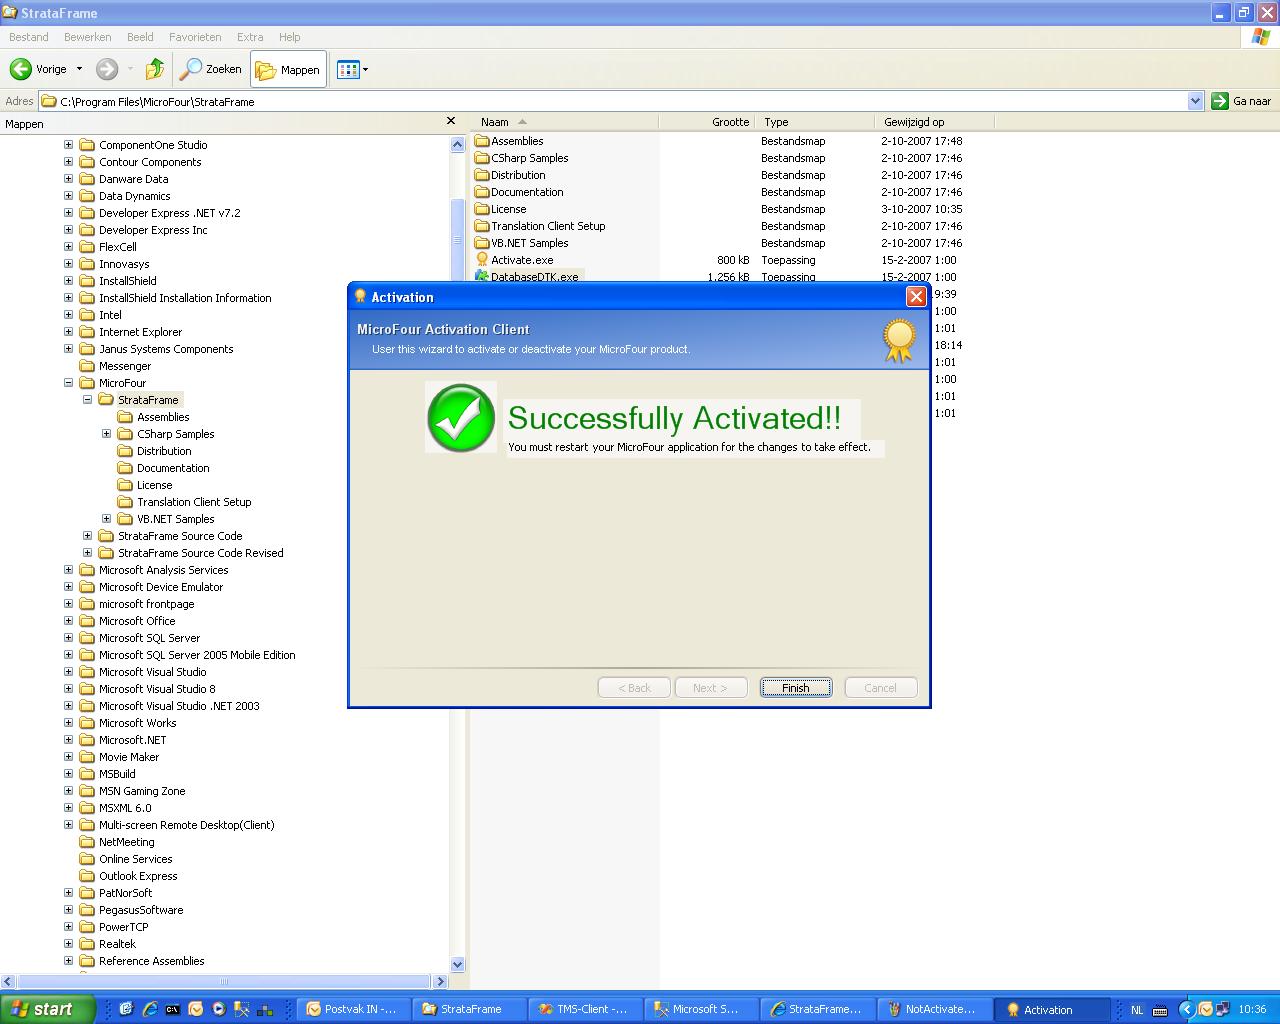Click the Ga naar go button
The height and width of the screenshot is (1024, 1280).
pyautogui.click(x=1242, y=101)
